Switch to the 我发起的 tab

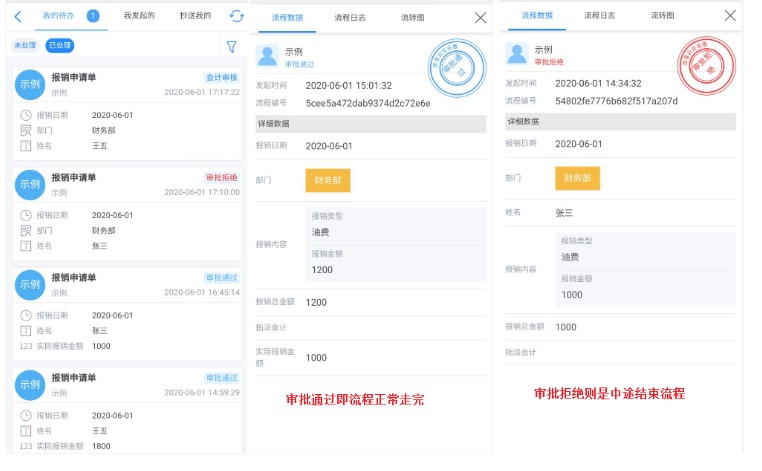click(139, 16)
